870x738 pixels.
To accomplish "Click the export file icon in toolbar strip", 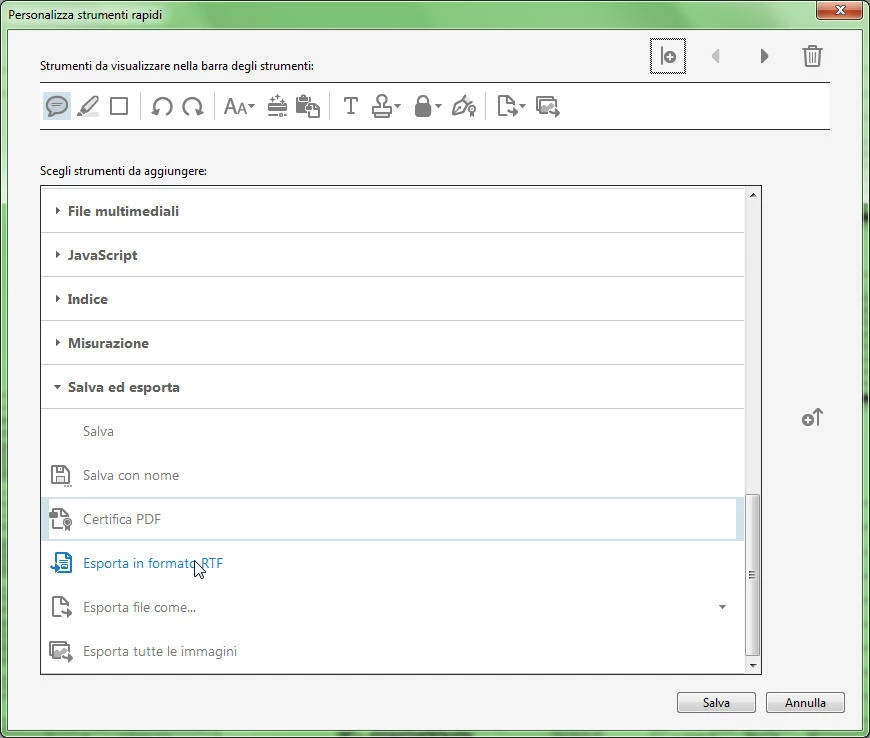I will coord(507,106).
